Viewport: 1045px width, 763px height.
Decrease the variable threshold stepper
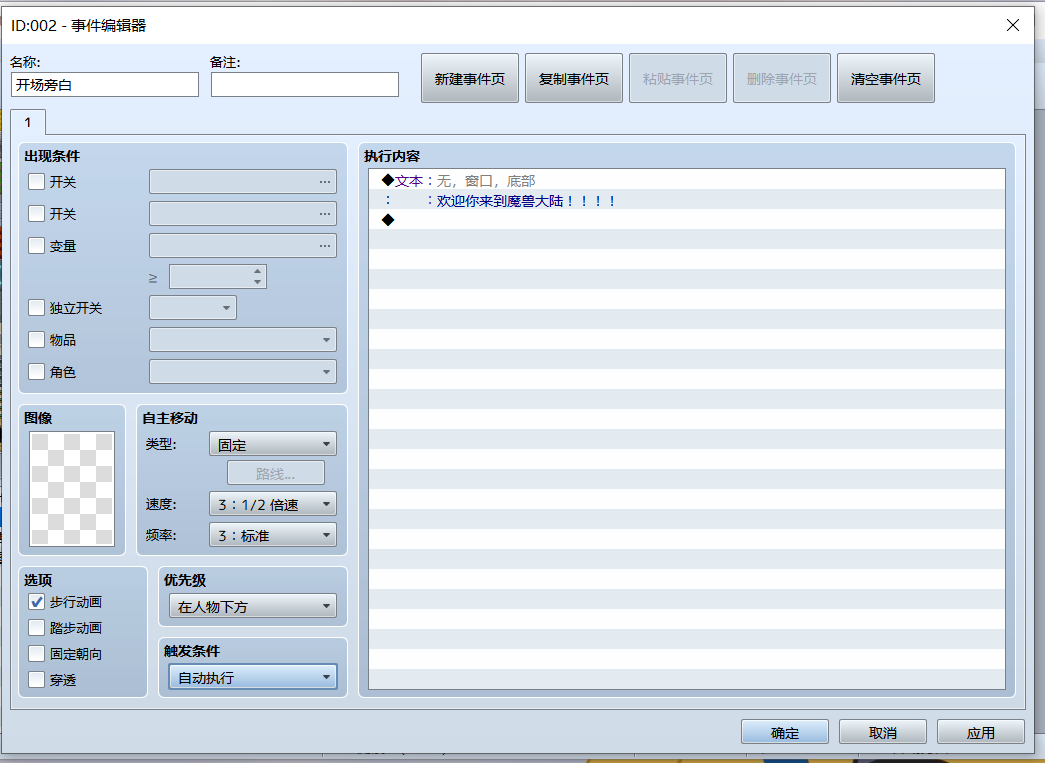click(257, 282)
